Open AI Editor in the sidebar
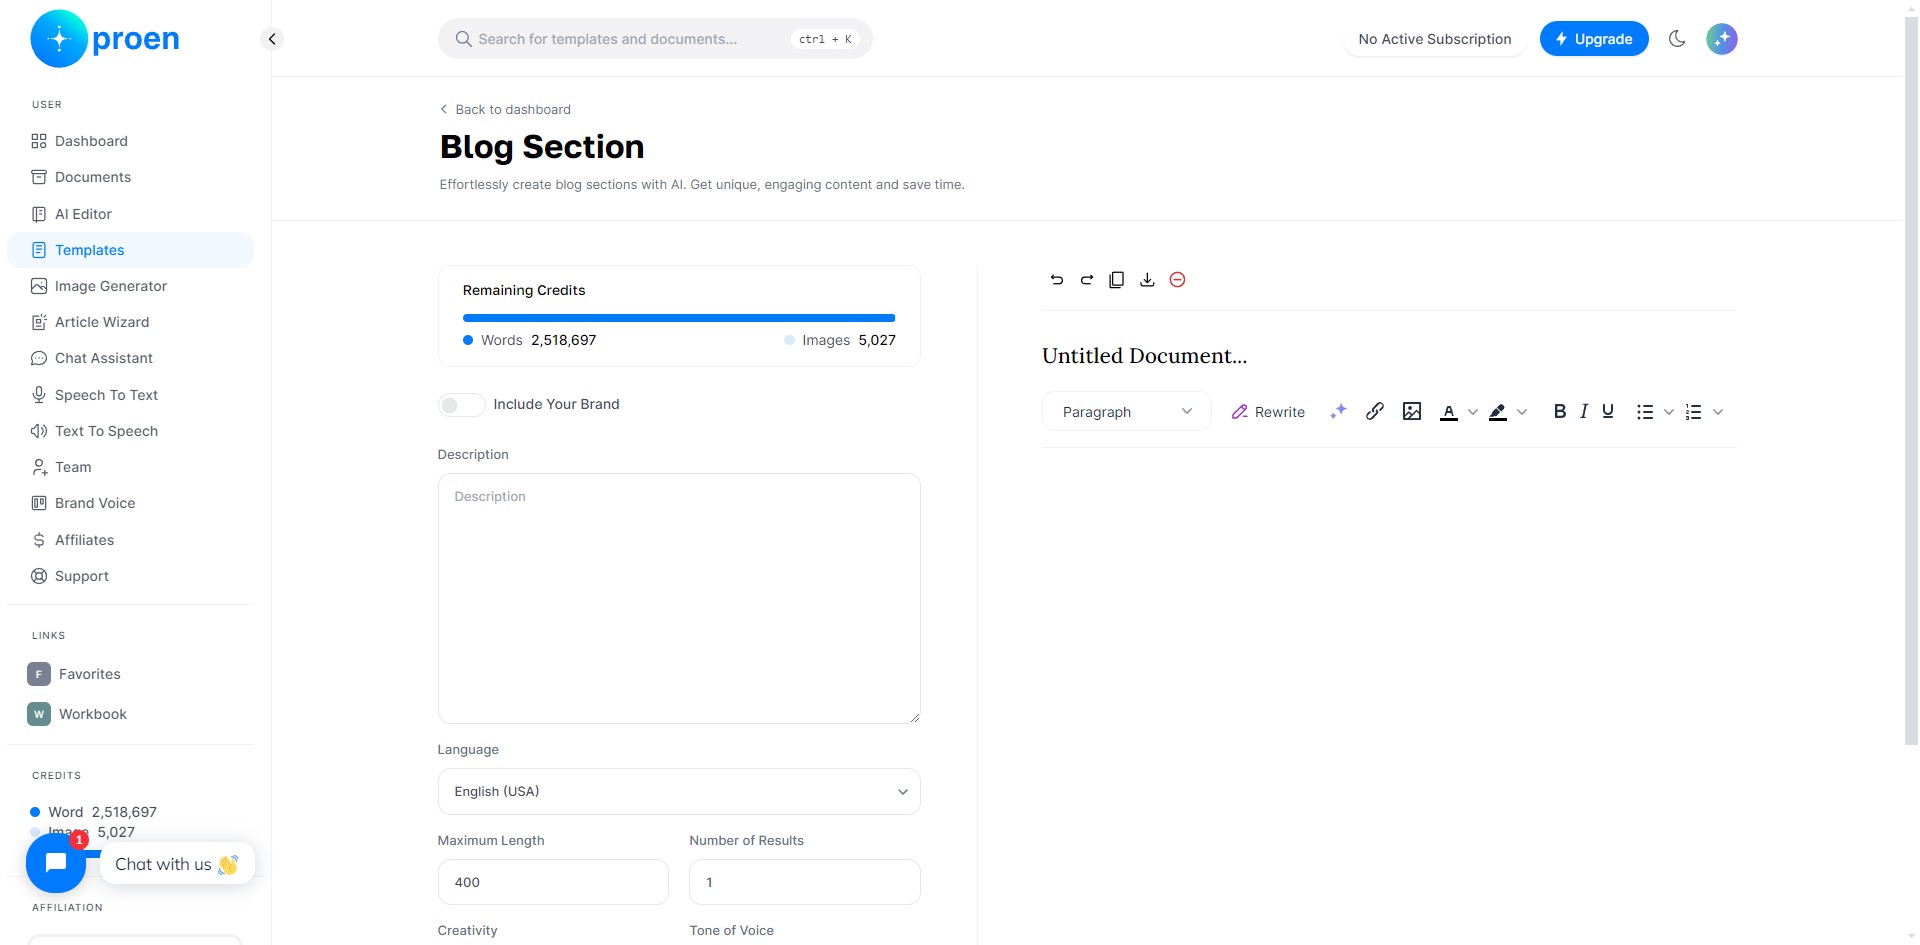Screen dimensions: 1920x945 tap(130, 214)
